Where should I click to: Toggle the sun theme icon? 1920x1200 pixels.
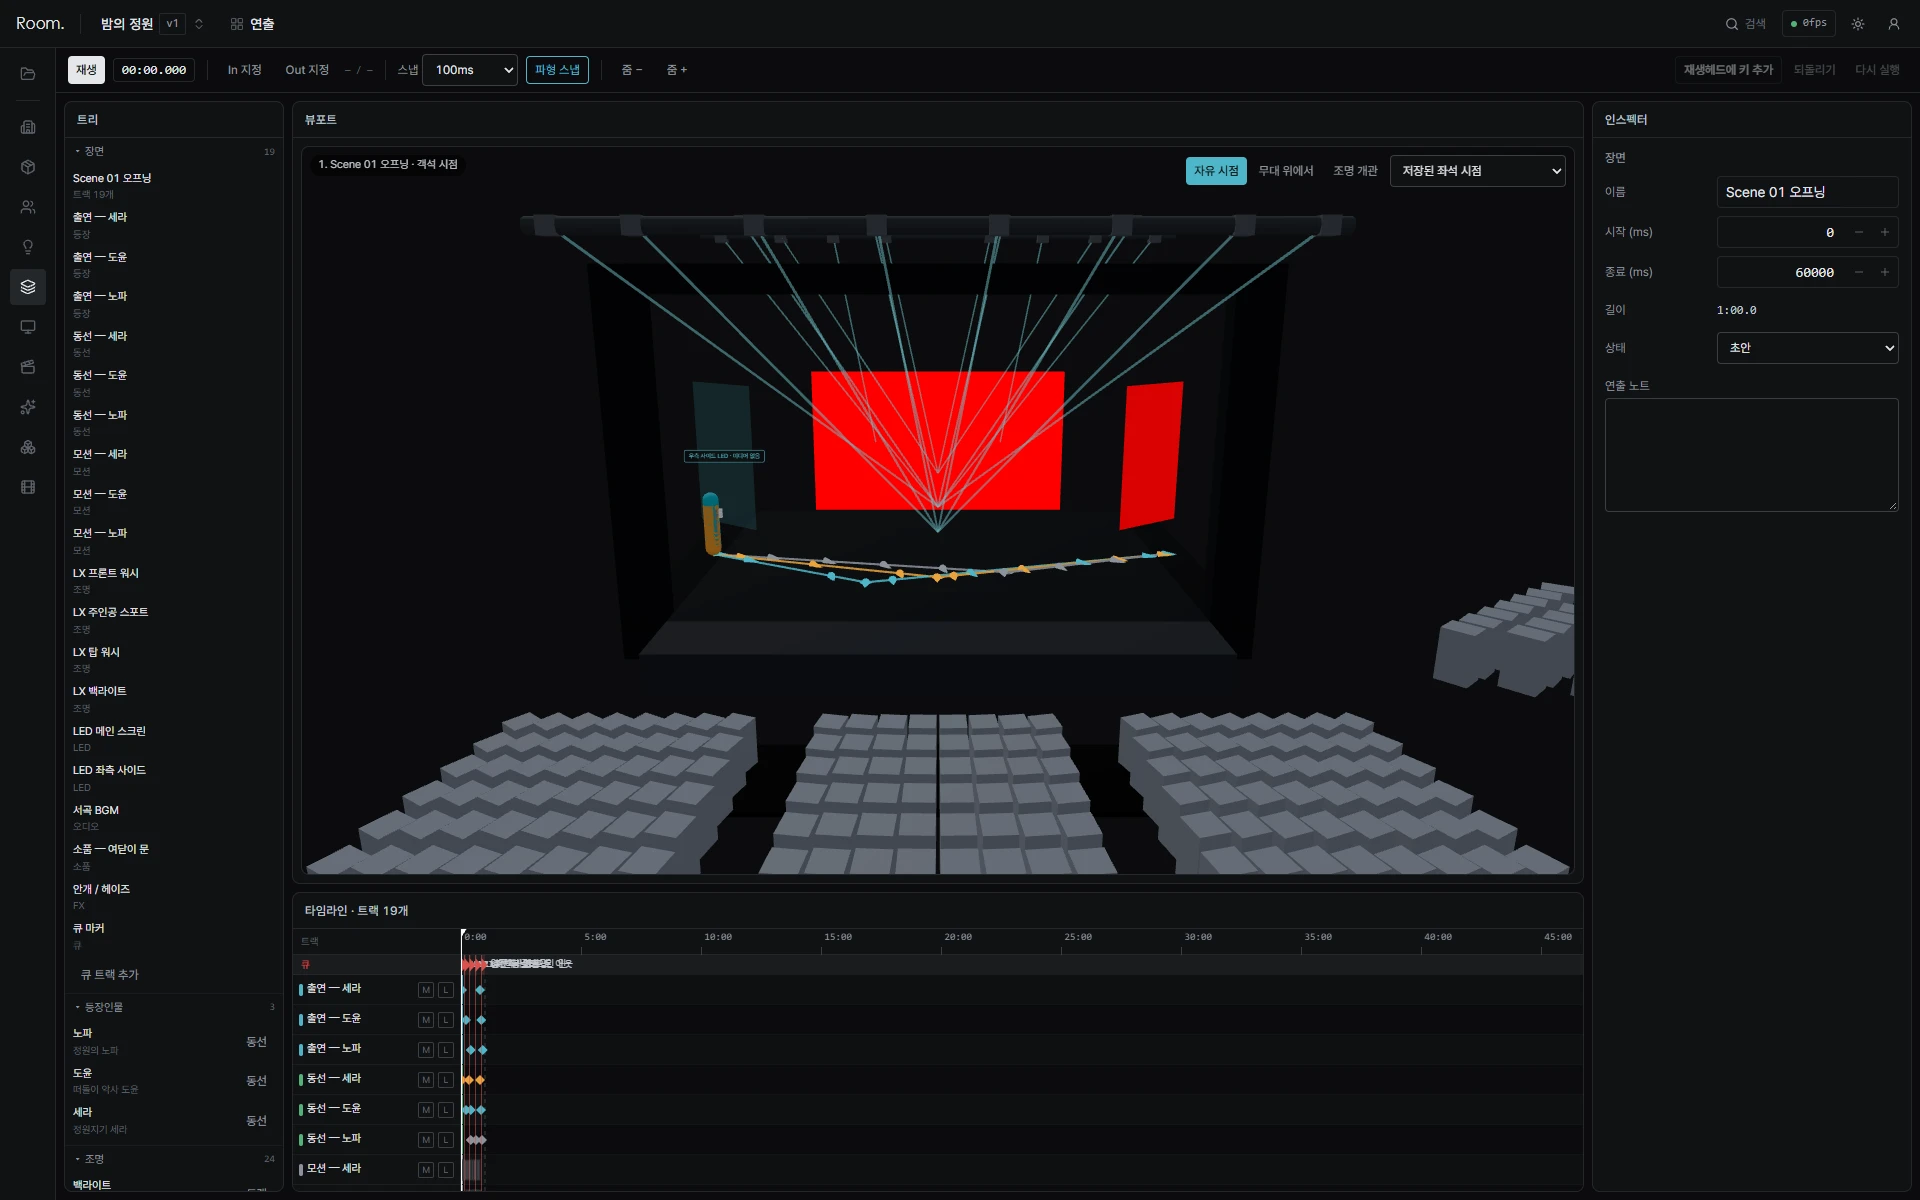[x=1858, y=24]
